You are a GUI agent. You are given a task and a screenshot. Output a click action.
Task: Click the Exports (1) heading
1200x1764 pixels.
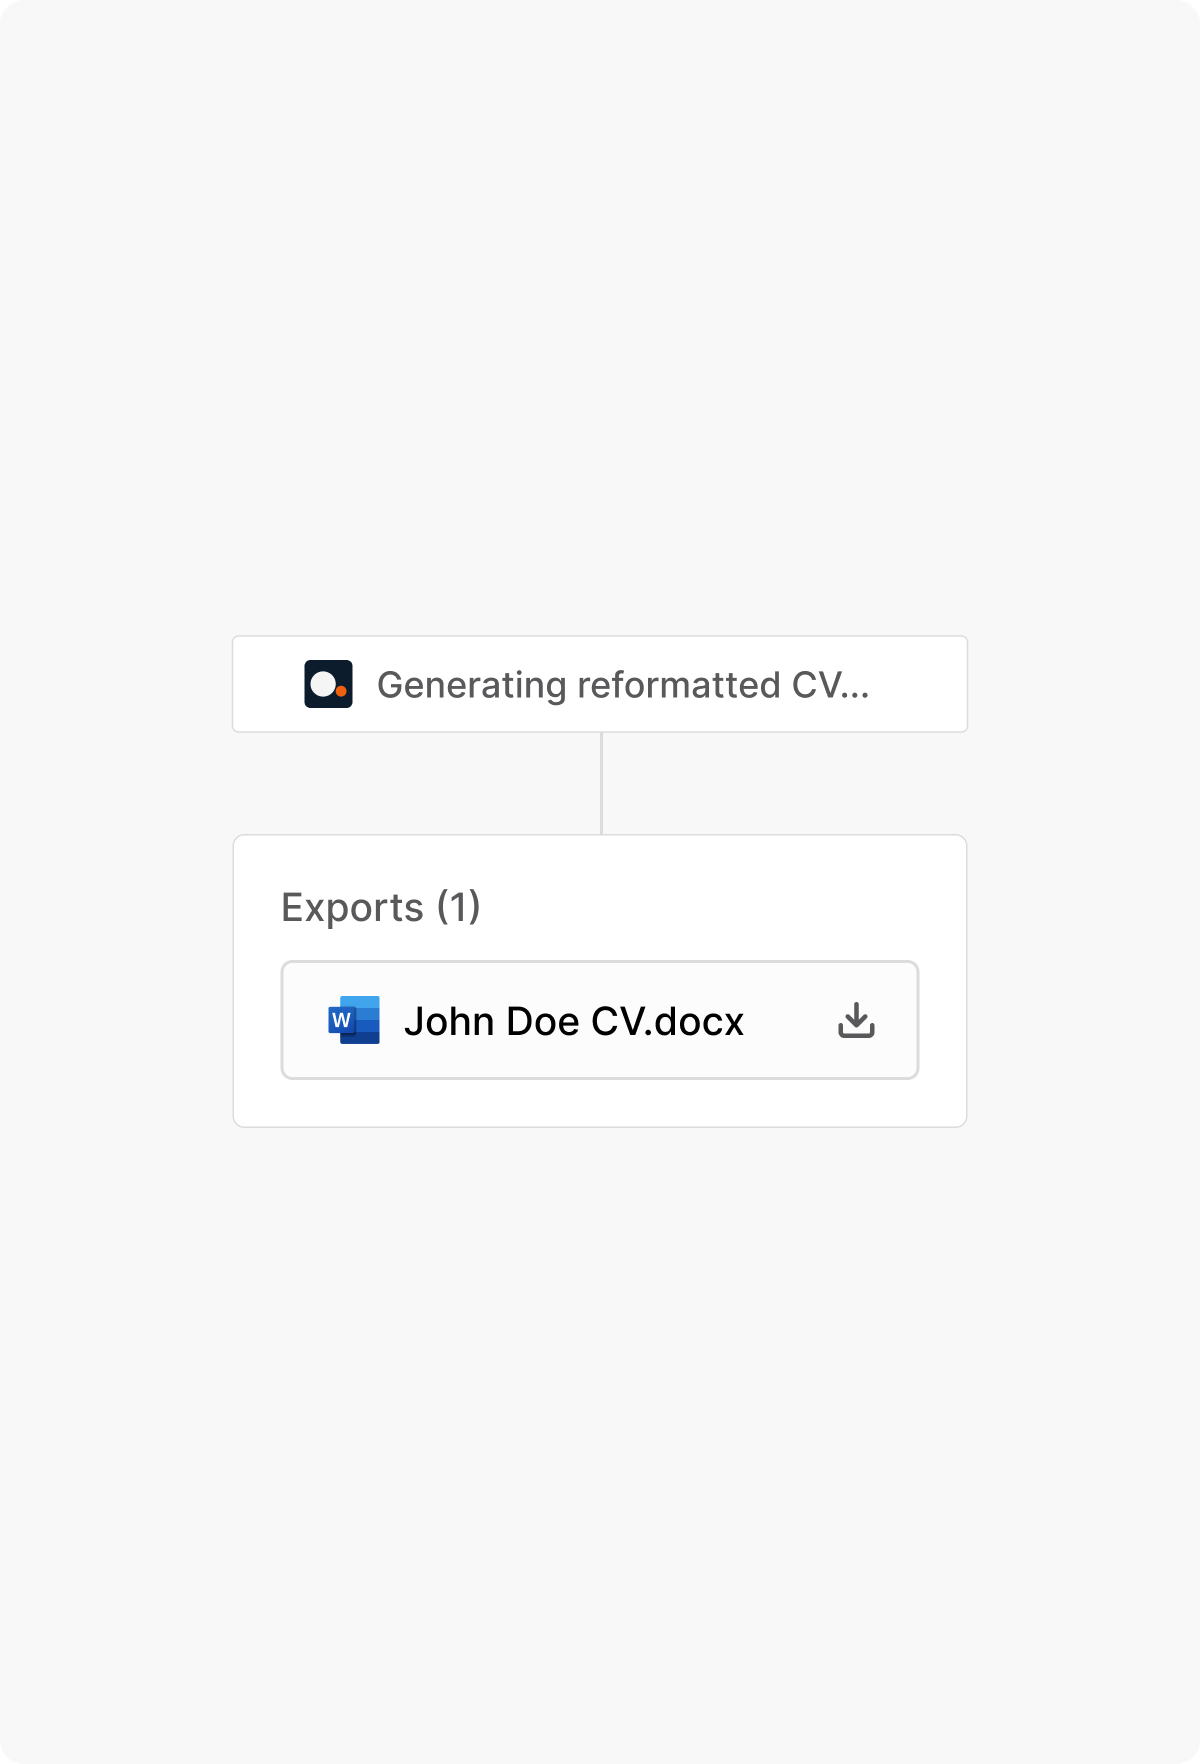coord(381,907)
